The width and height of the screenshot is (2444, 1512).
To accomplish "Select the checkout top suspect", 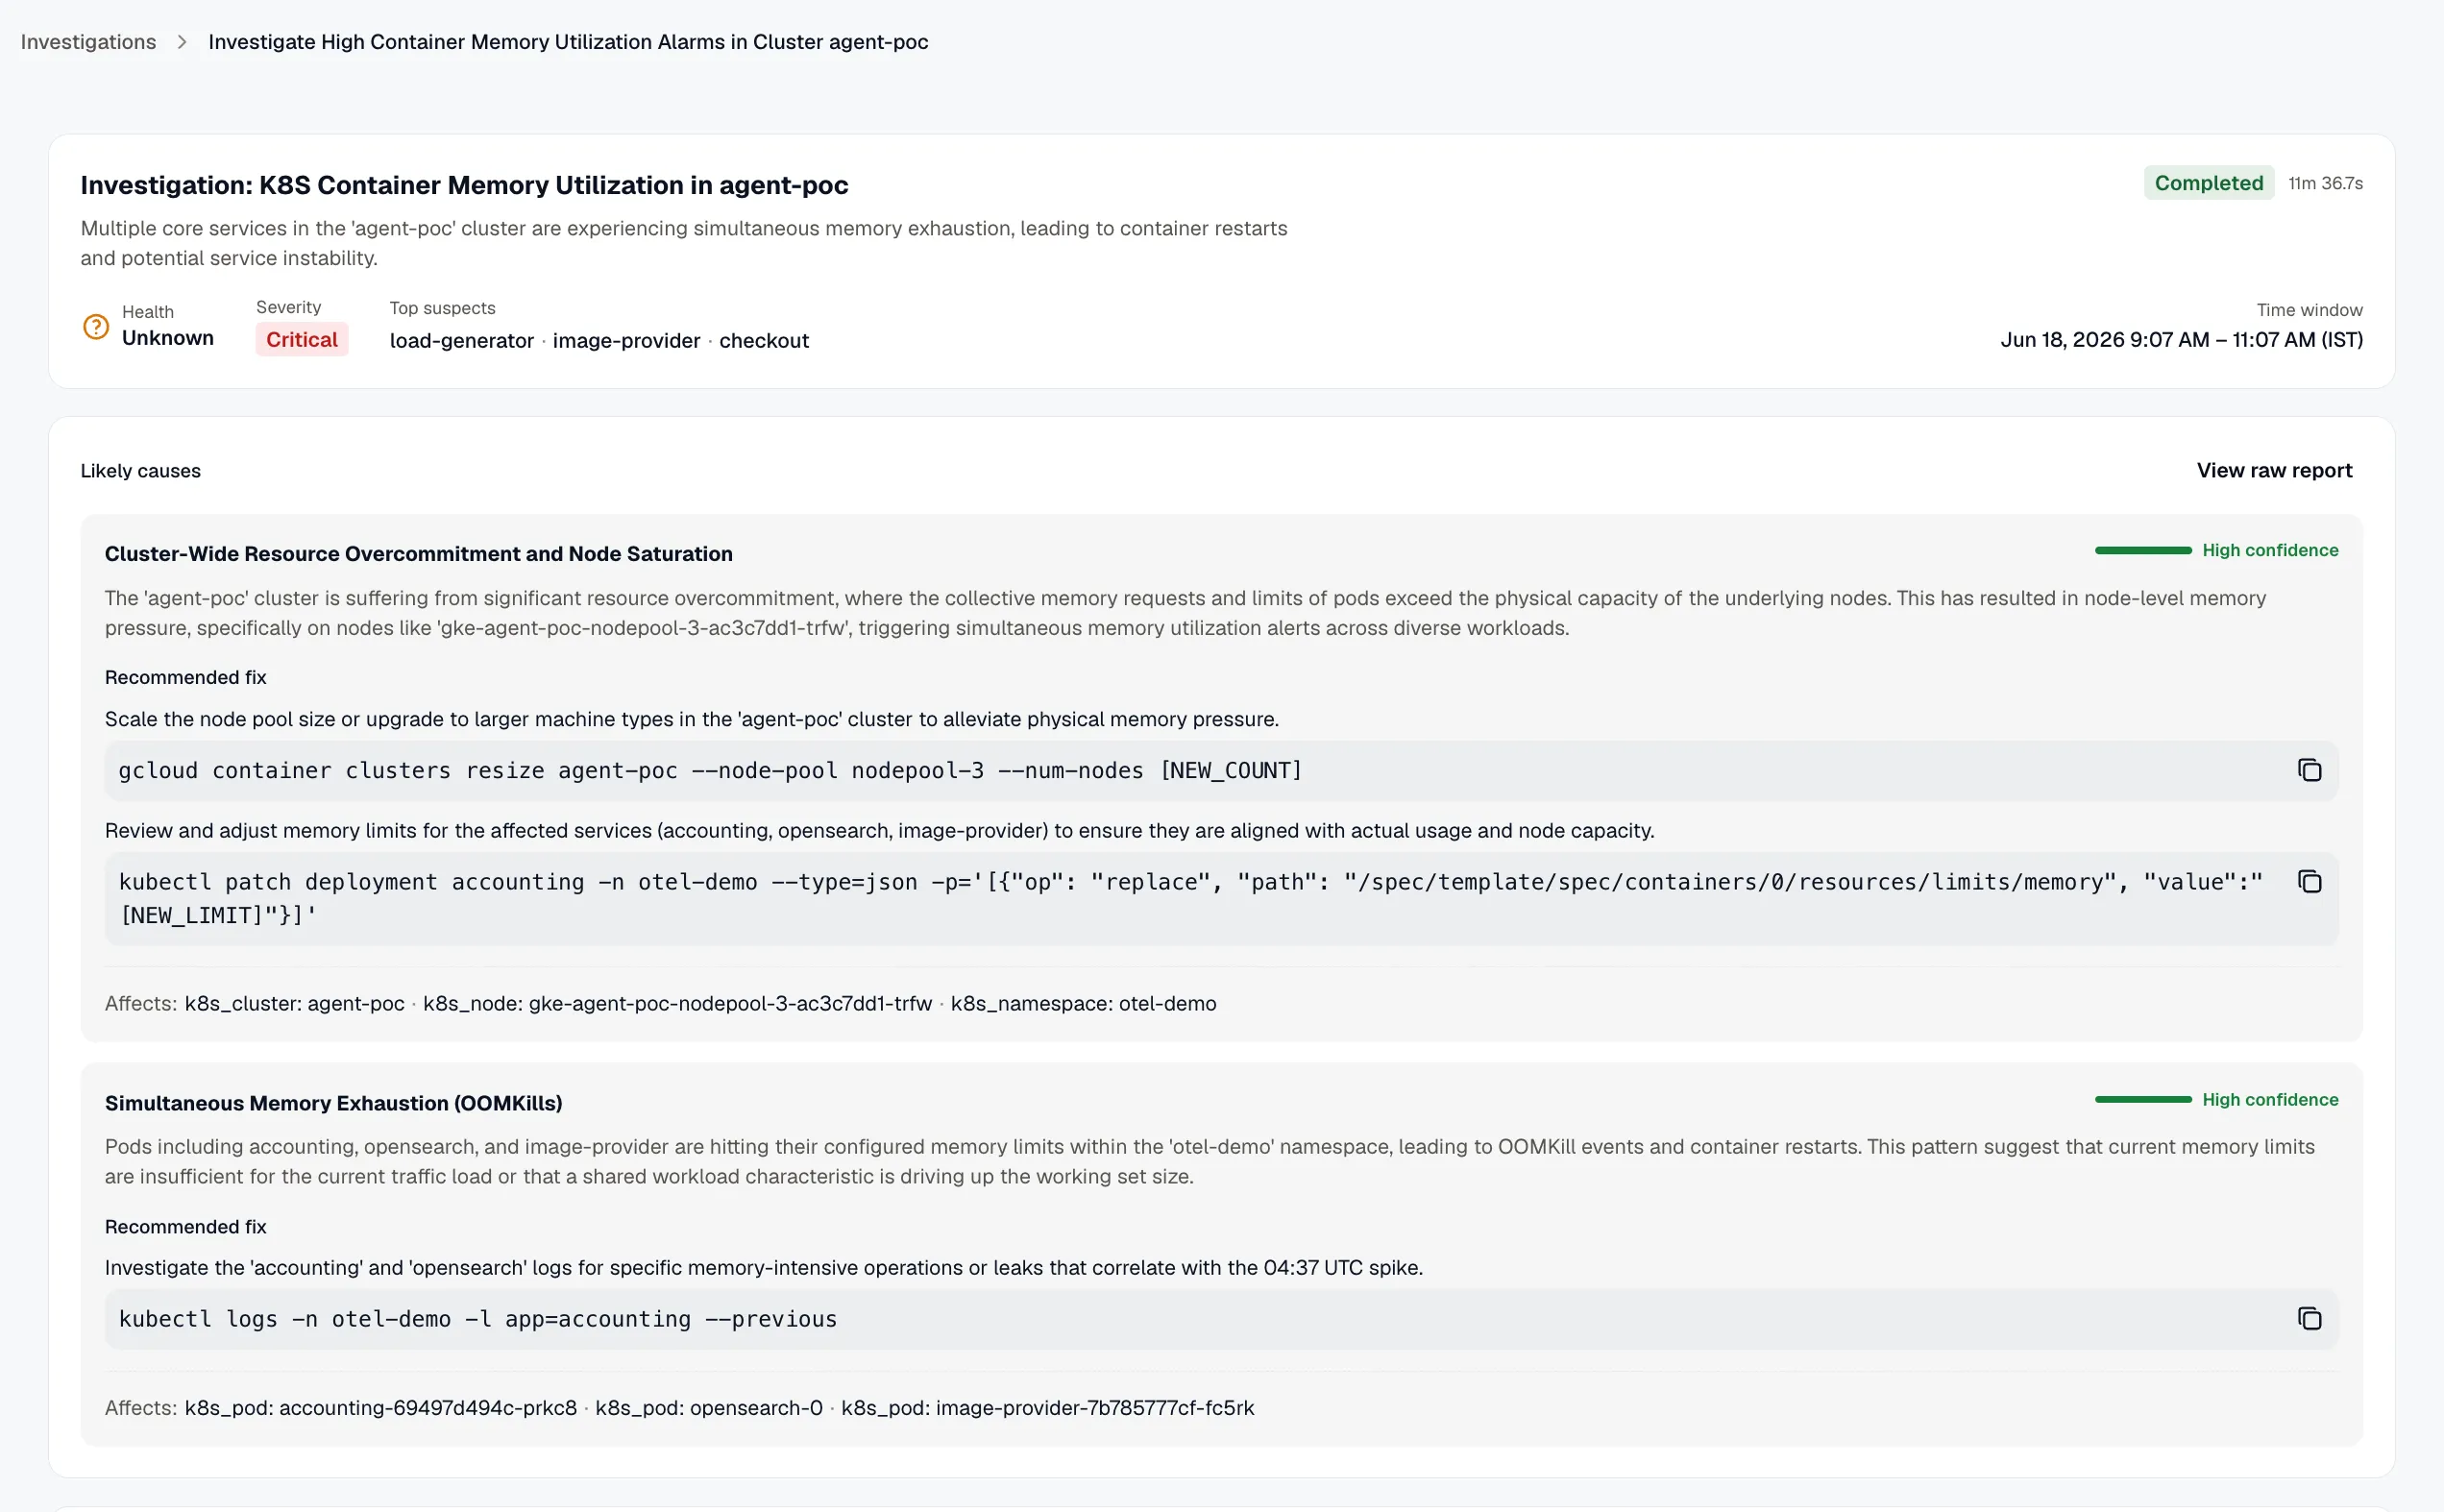I will (x=764, y=340).
